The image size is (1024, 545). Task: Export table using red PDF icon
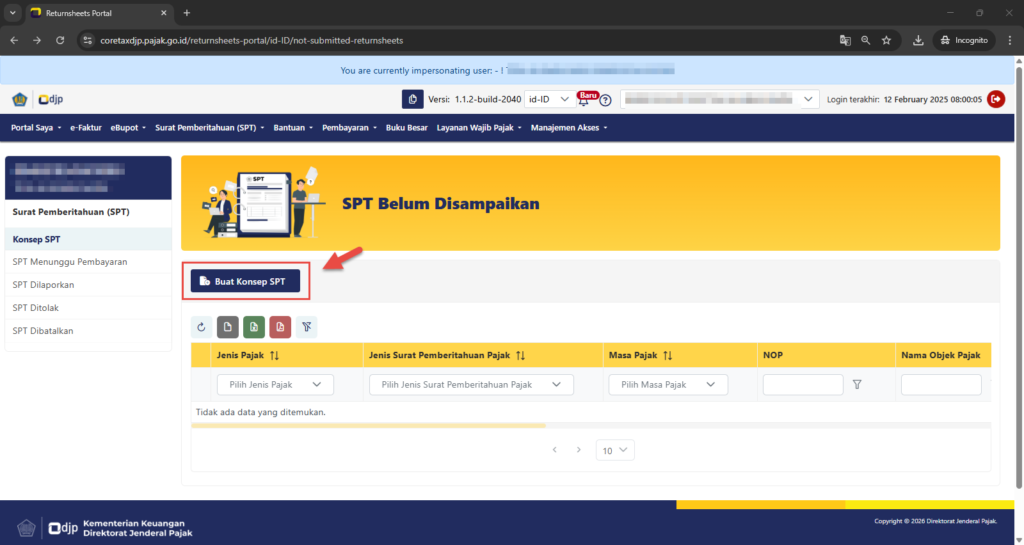[x=280, y=326]
